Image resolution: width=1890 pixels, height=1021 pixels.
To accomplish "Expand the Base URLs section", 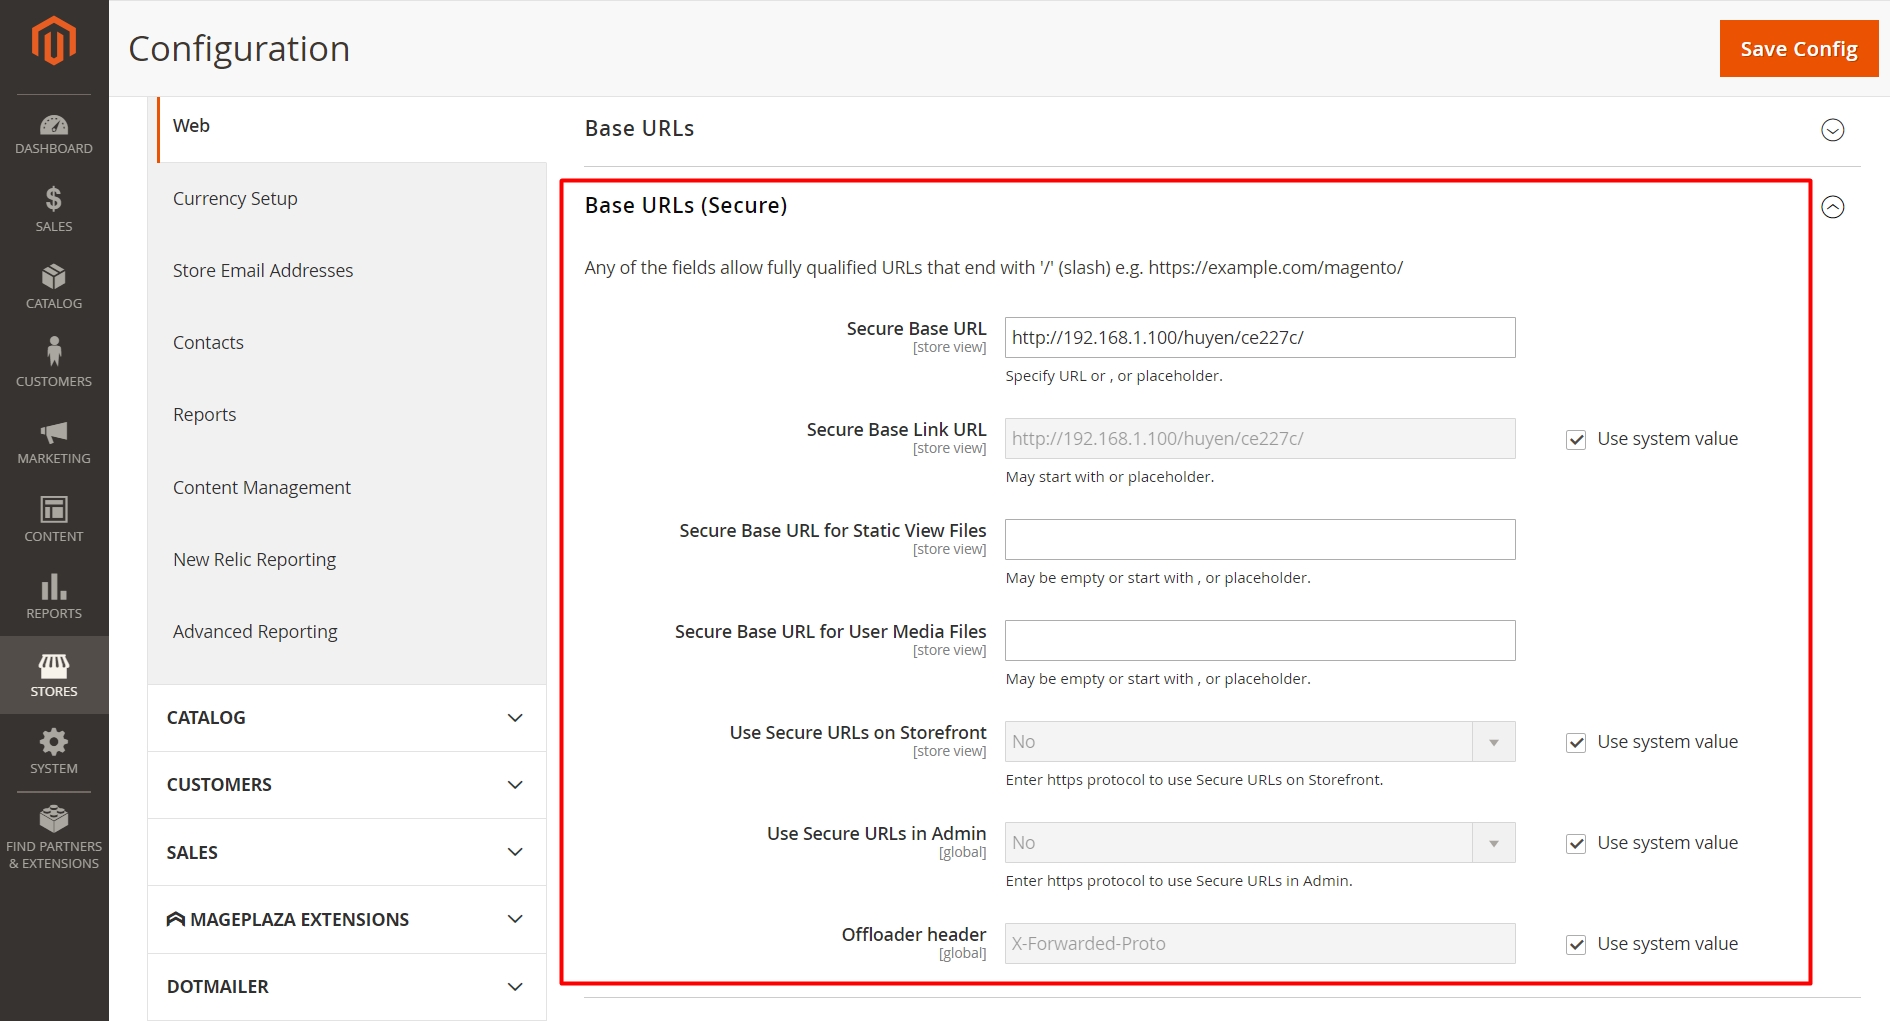I will [x=1832, y=130].
